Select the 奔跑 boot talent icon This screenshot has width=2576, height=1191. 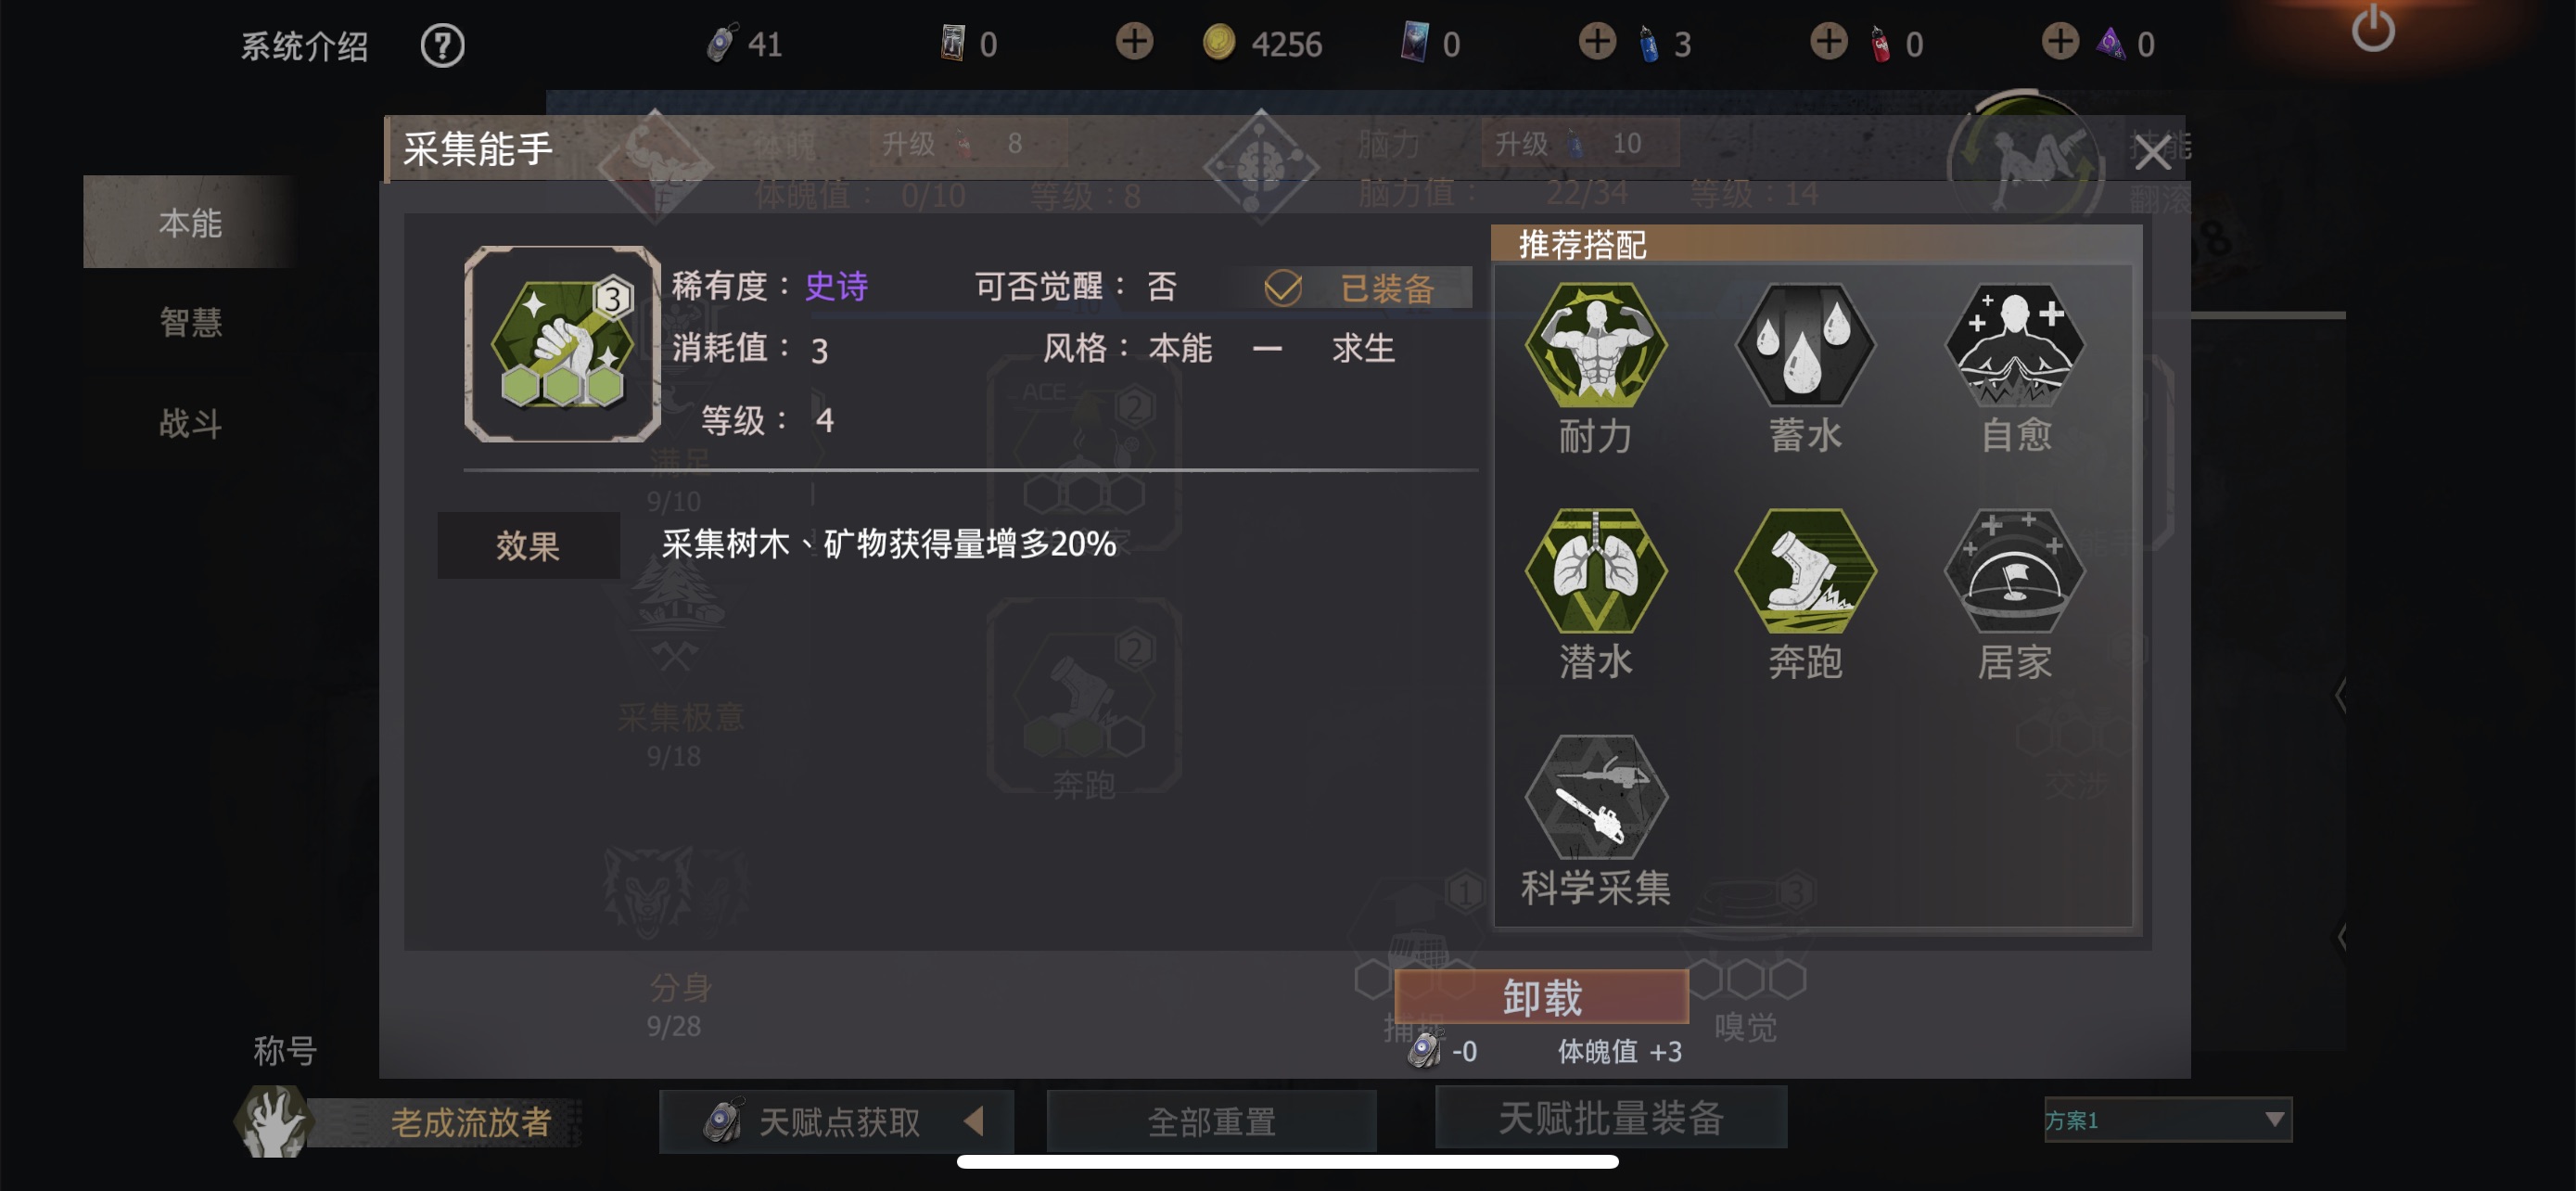tap(1805, 571)
